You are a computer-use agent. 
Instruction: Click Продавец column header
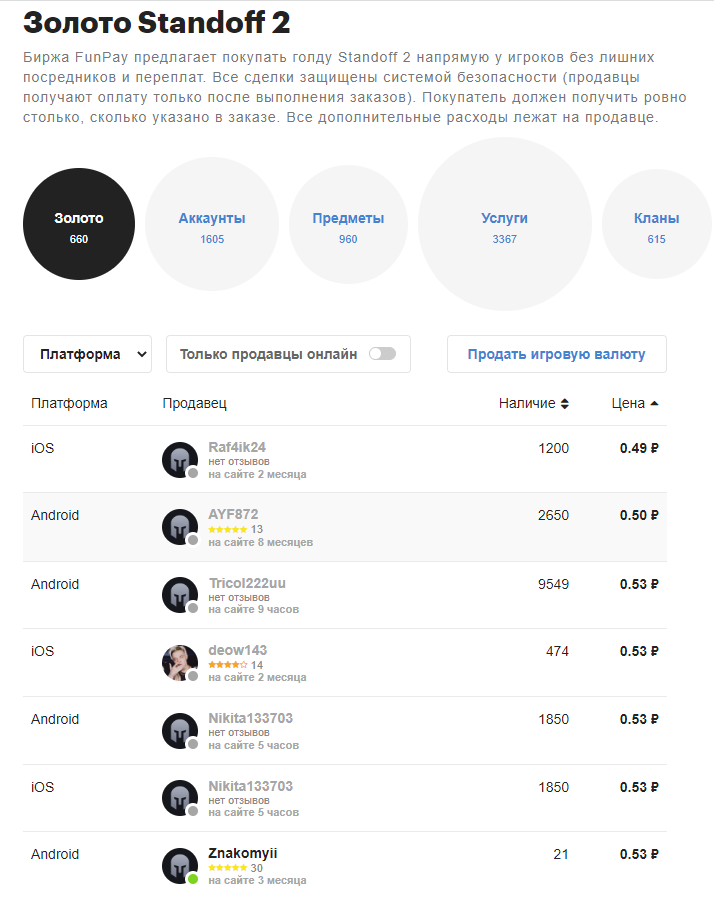pos(194,404)
